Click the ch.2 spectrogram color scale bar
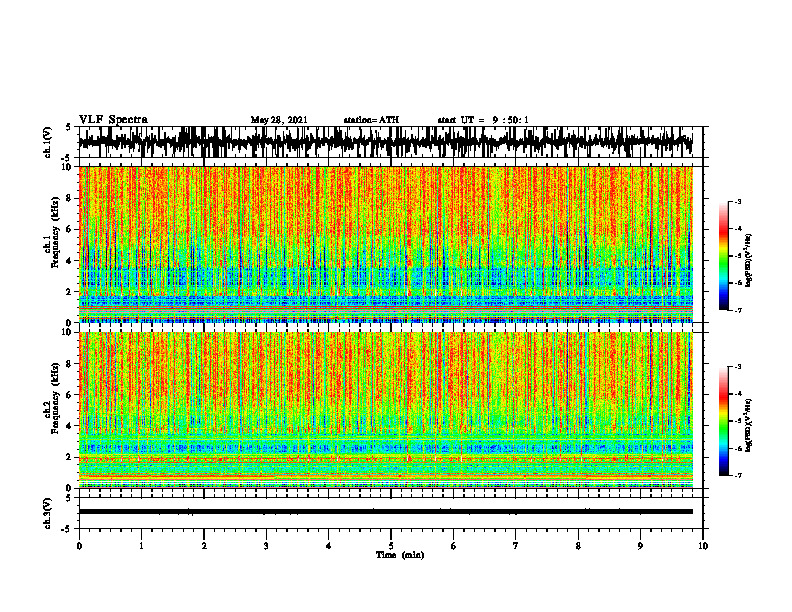The image size is (792, 612). (723, 421)
